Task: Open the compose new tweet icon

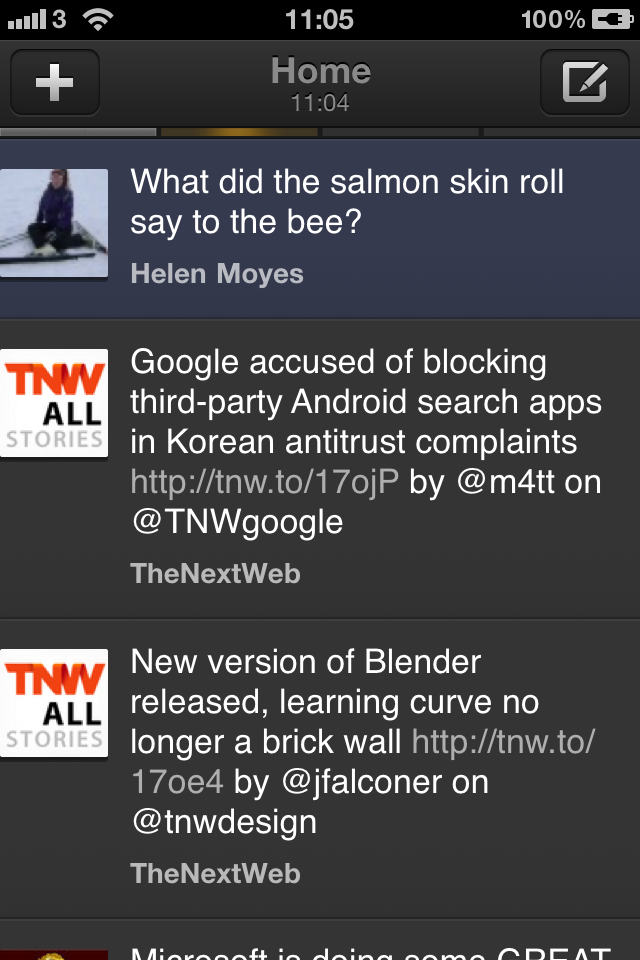Action: point(584,82)
